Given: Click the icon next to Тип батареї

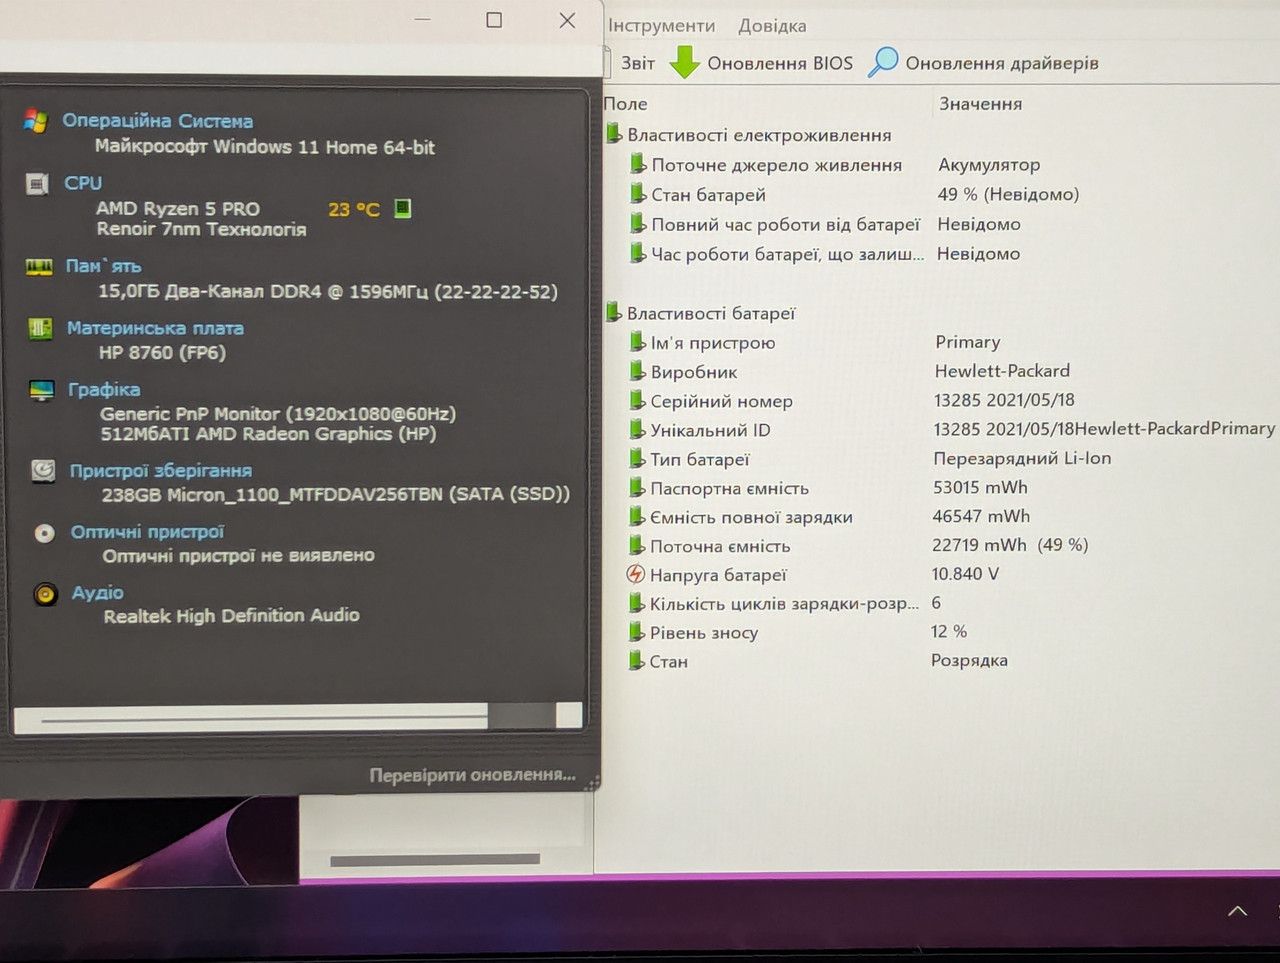Looking at the screenshot, I should pos(637,458).
